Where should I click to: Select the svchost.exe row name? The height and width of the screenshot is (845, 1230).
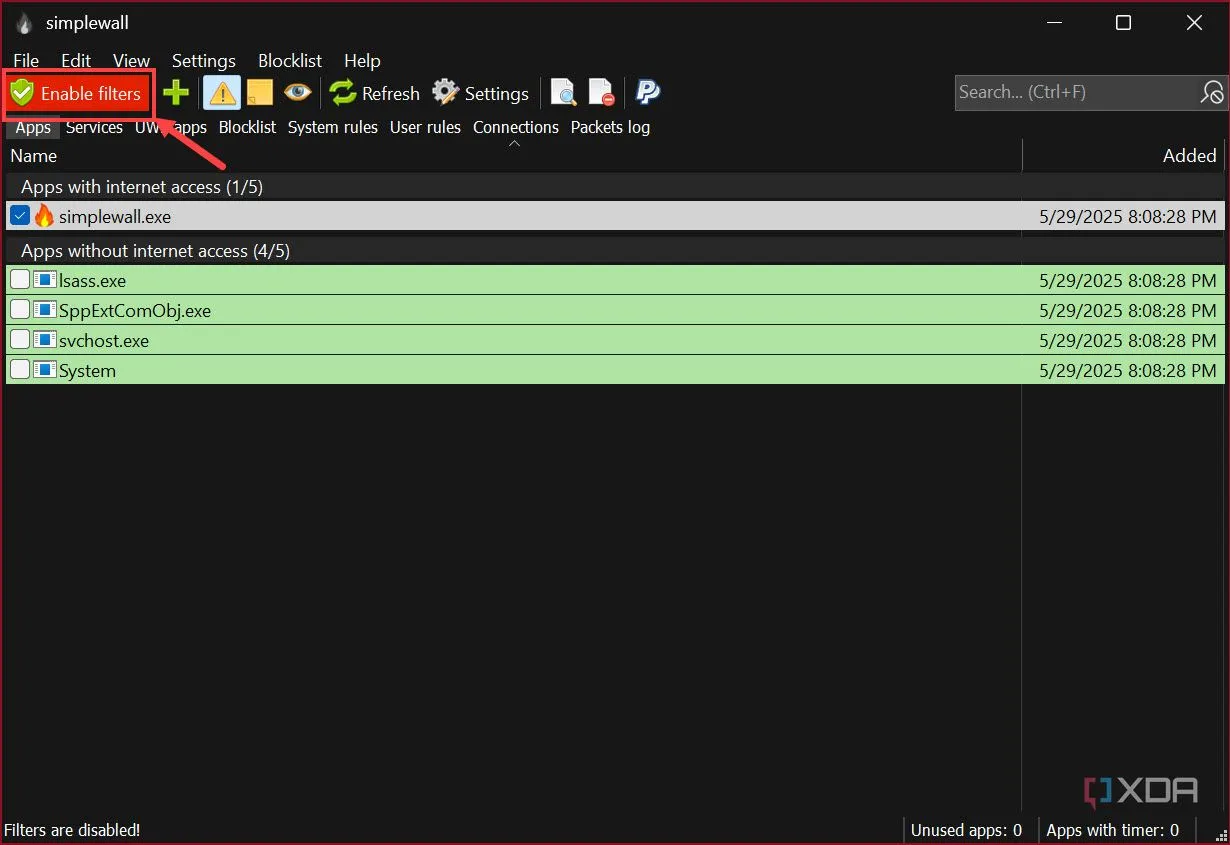[104, 341]
